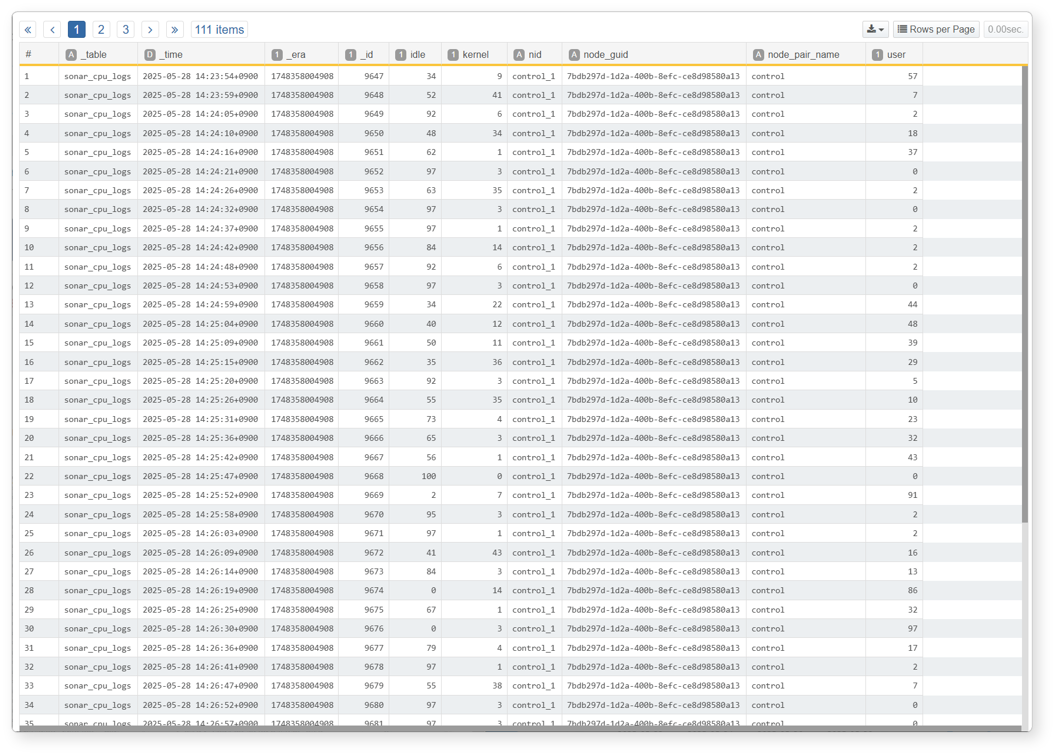Sort by the kernel column header
The height and width of the screenshot is (755, 1055).
(x=474, y=55)
